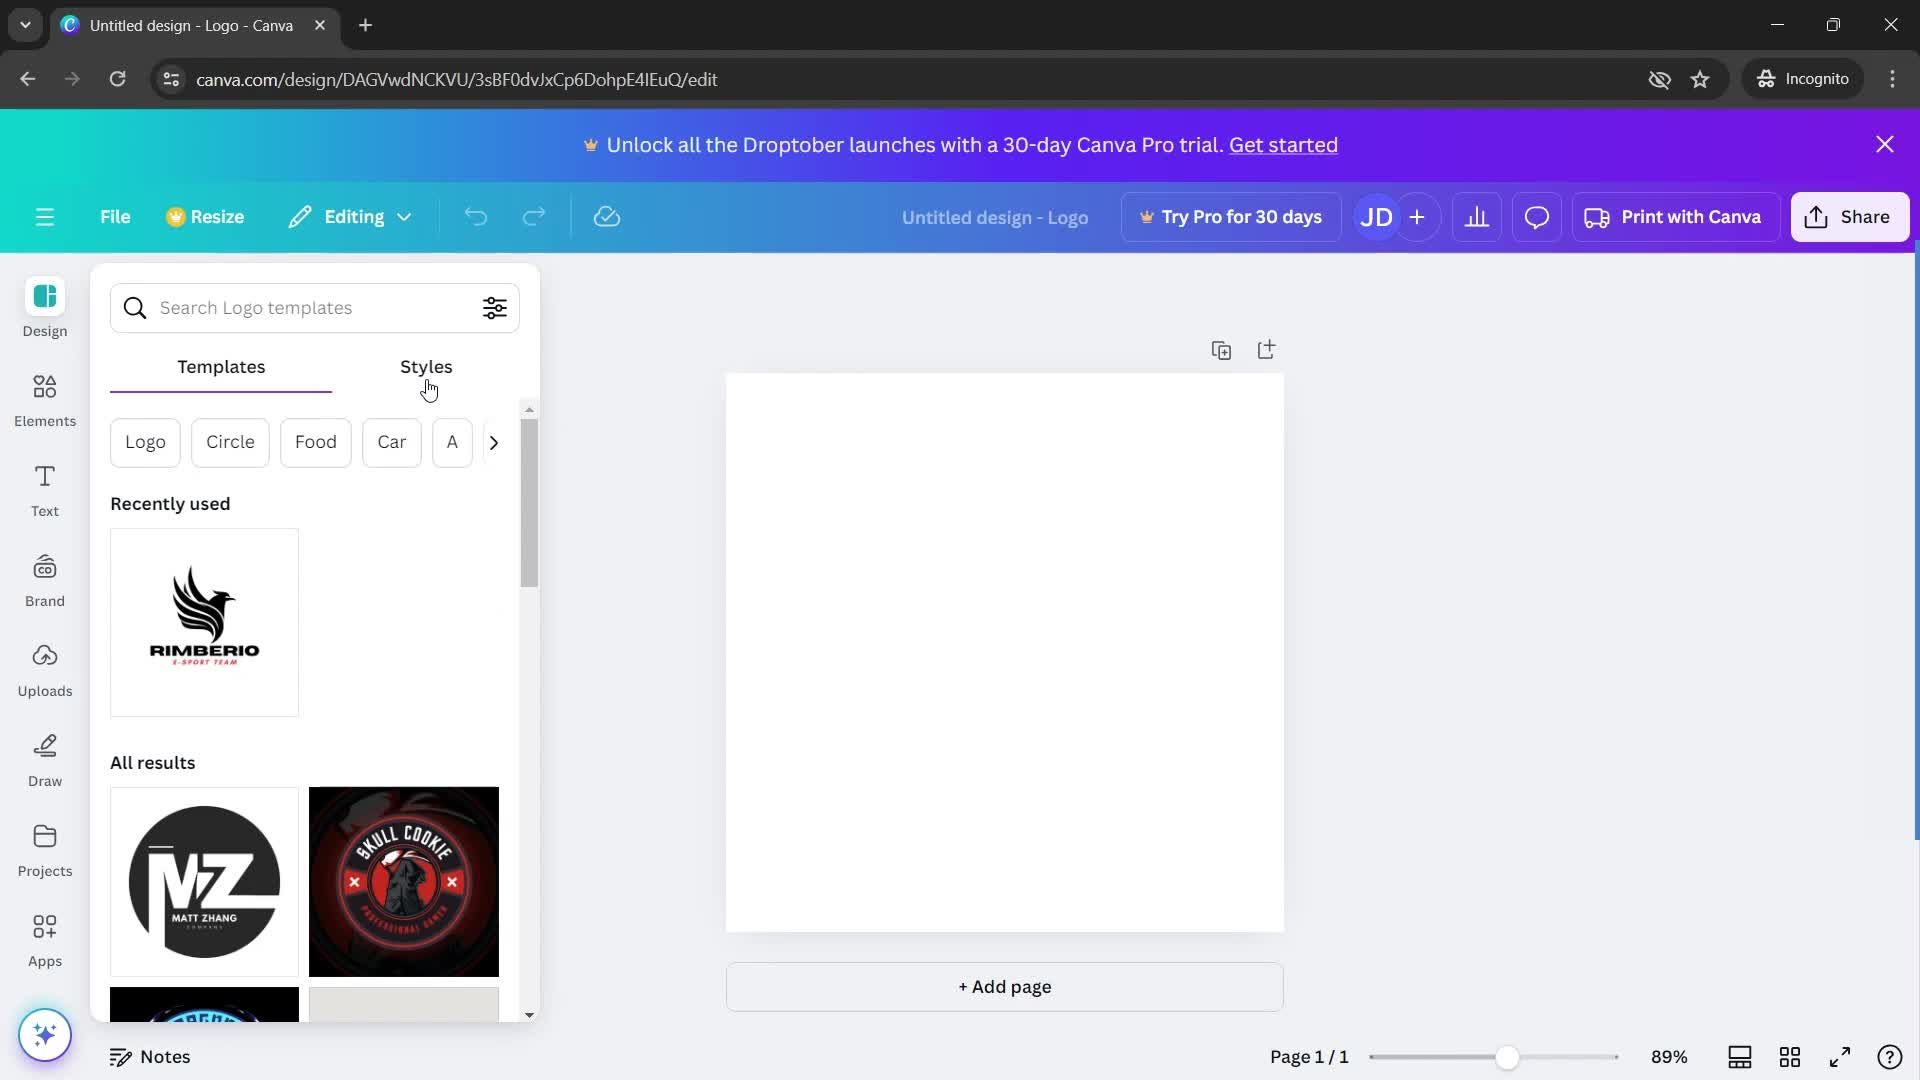The height and width of the screenshot is (1080, 1920).
Task: Launch the Magic assistant sparkle button
Action: pyautogui.click(x=45, y=1034)
